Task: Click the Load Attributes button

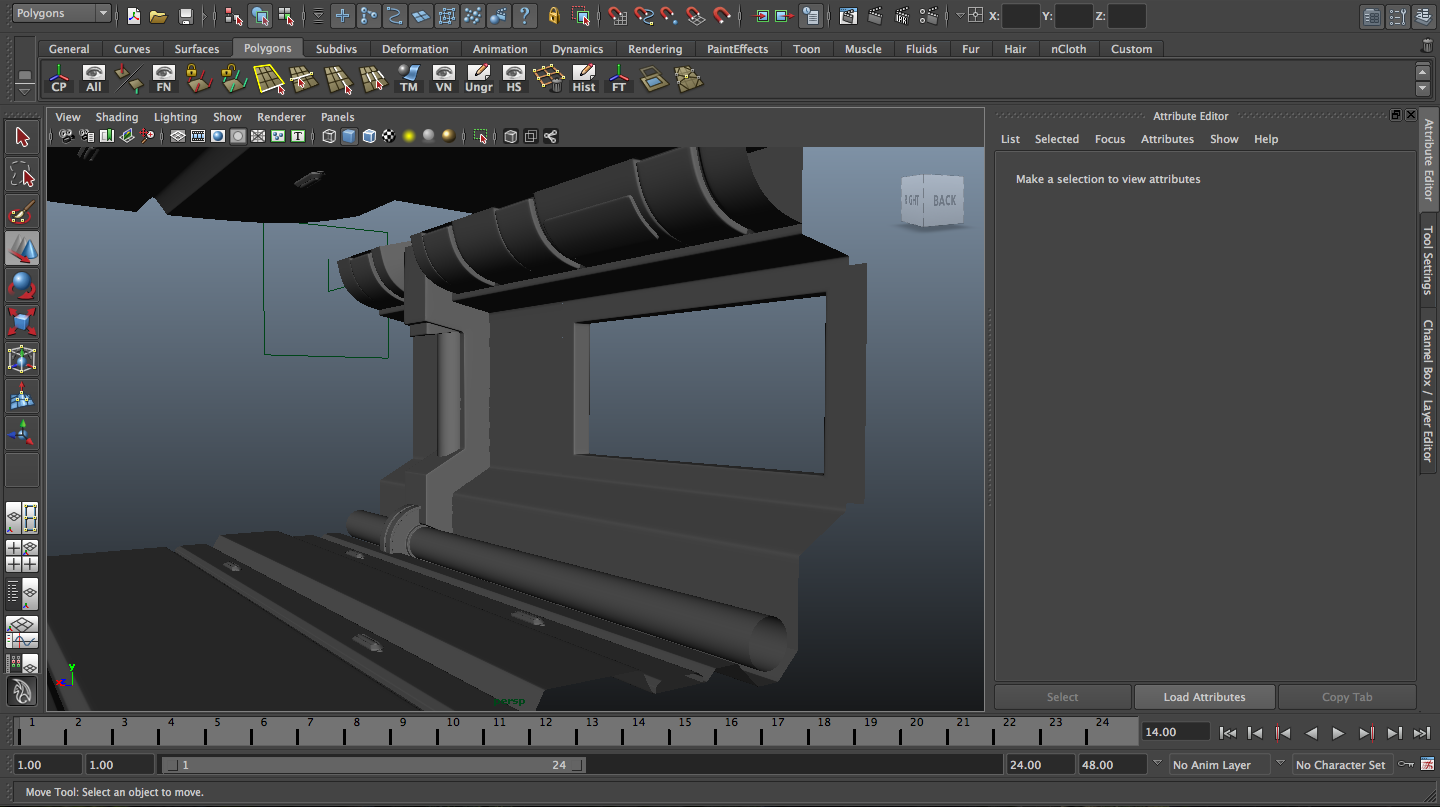Action: (1204, 697)
